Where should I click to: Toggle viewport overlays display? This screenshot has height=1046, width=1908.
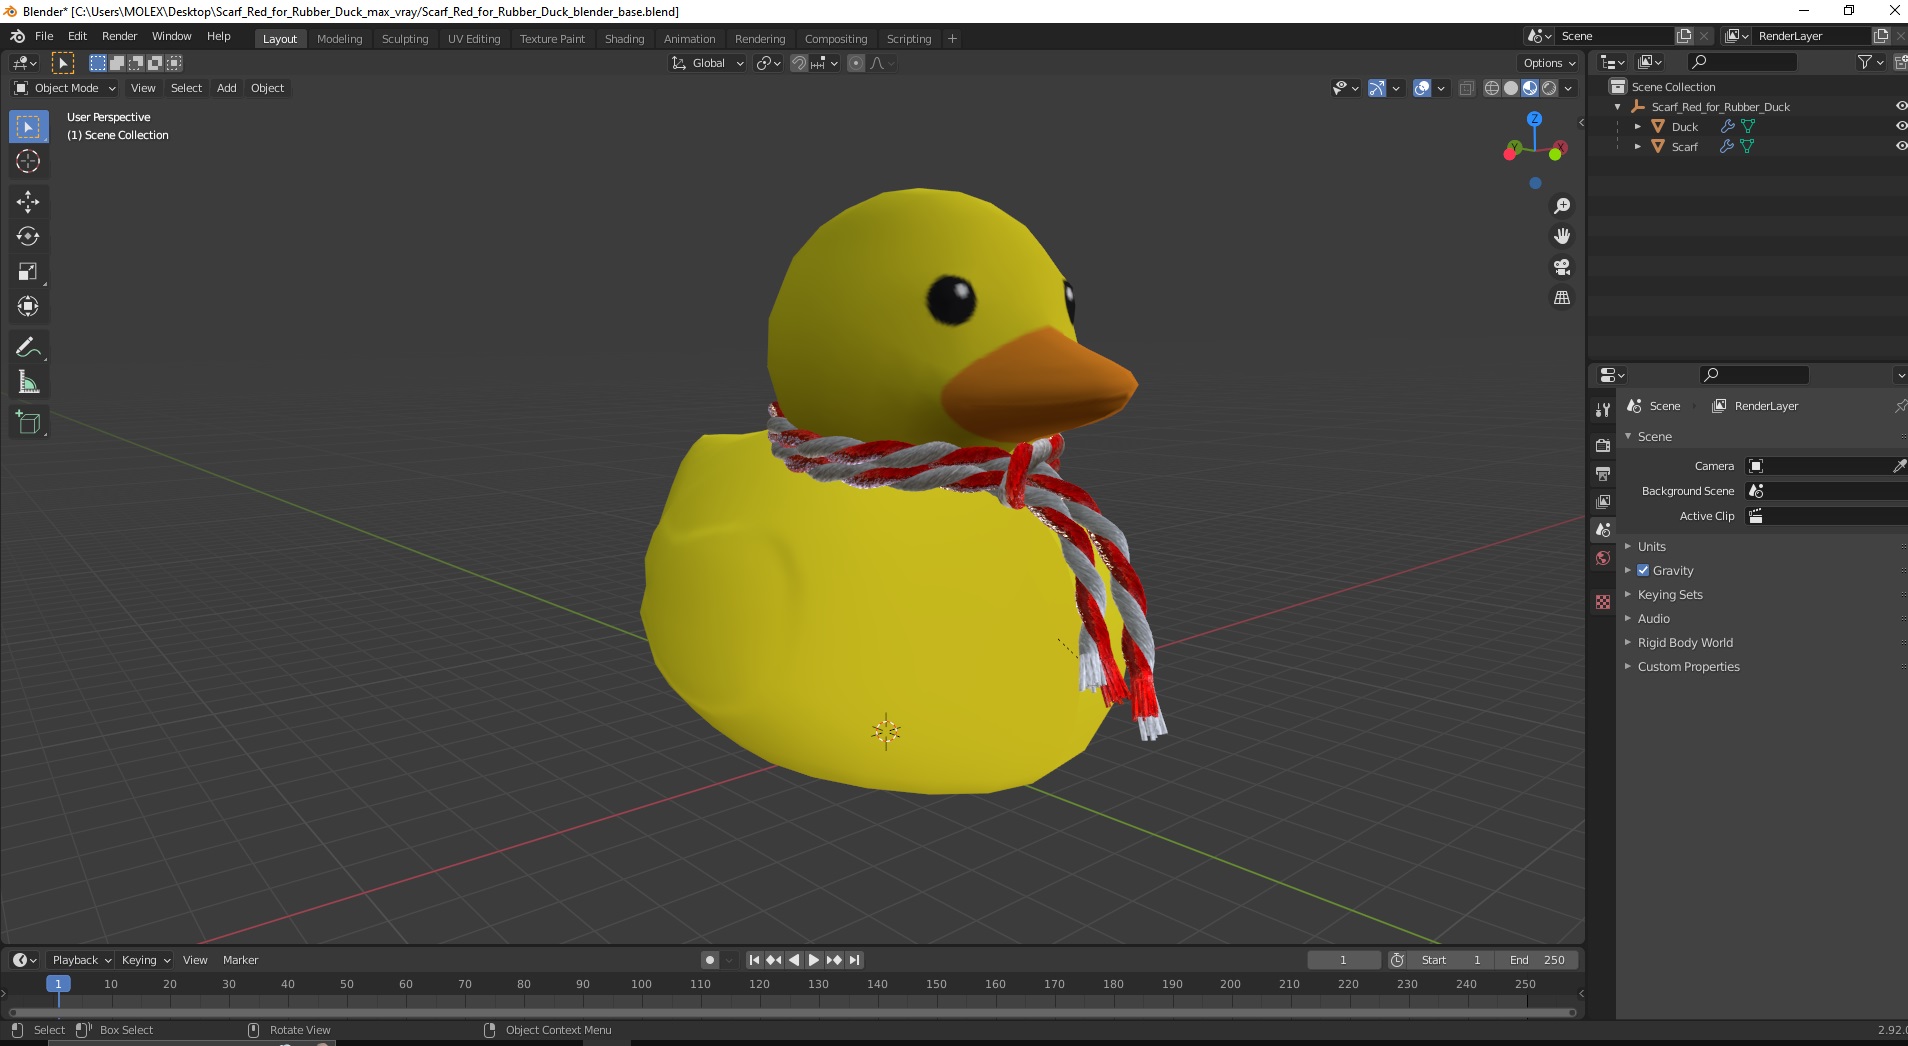coord(1422,88)
